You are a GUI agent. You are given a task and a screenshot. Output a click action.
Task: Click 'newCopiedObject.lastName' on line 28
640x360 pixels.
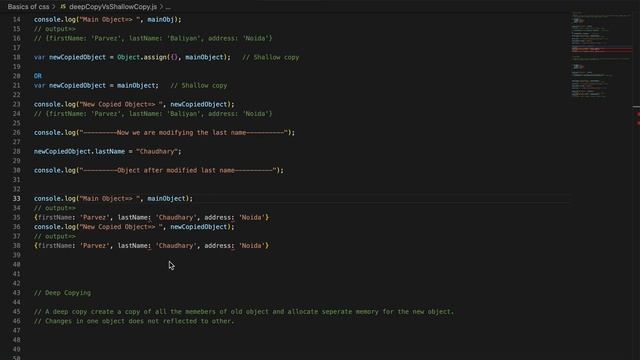(x=79, y=151)
